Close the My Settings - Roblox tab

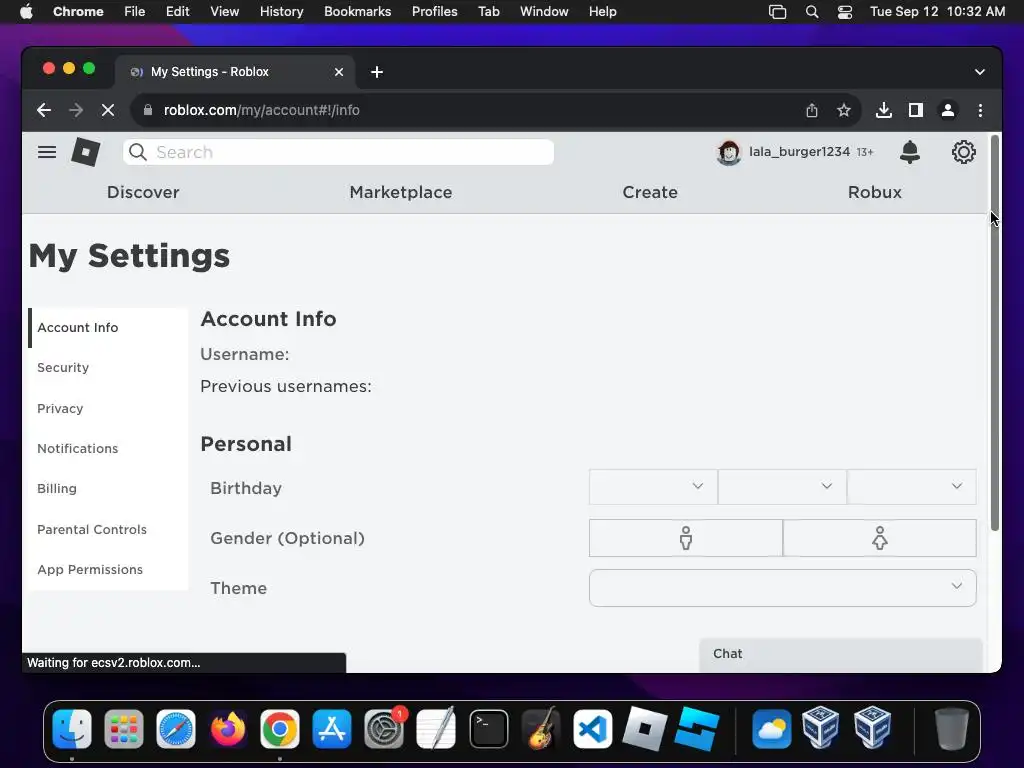(x=339, y=72)
